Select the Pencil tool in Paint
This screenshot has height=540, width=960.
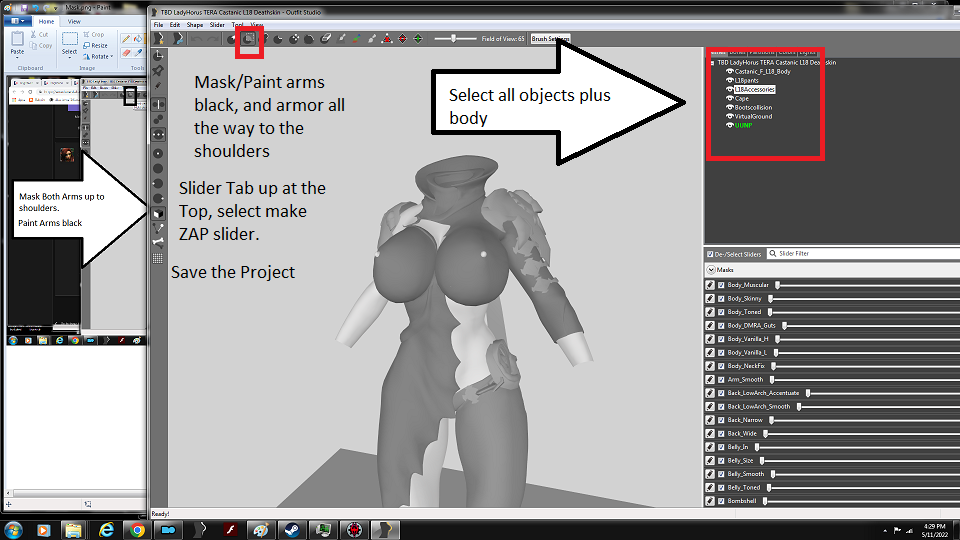click(126, 39)
